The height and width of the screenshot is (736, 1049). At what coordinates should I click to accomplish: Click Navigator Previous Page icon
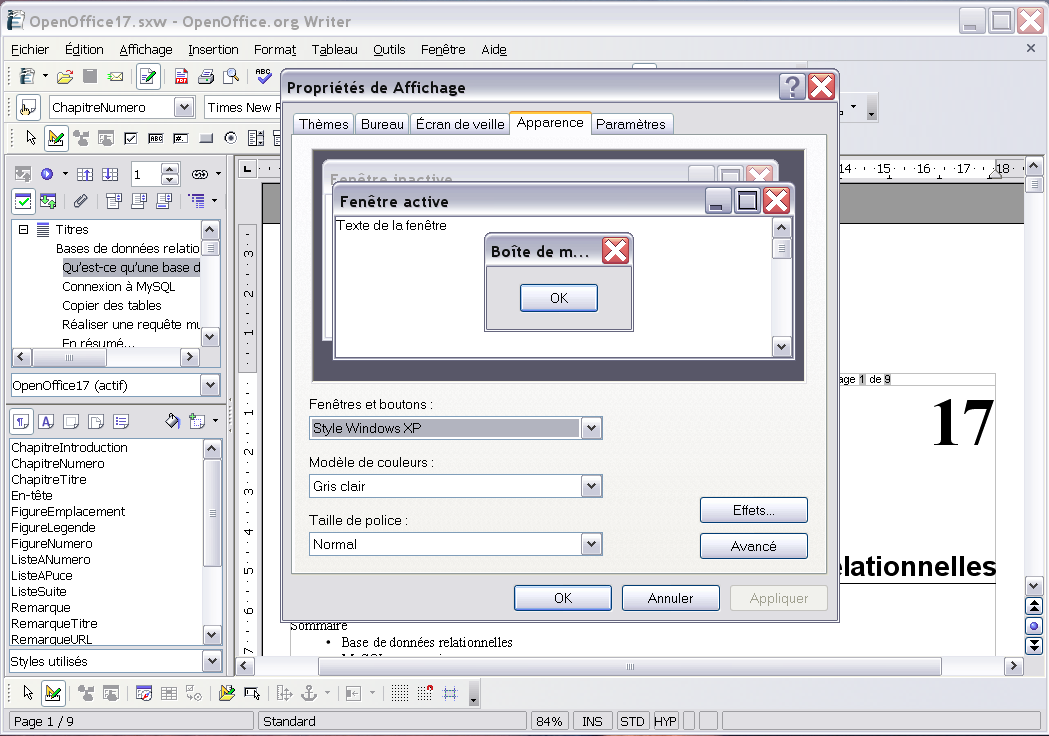85,174
